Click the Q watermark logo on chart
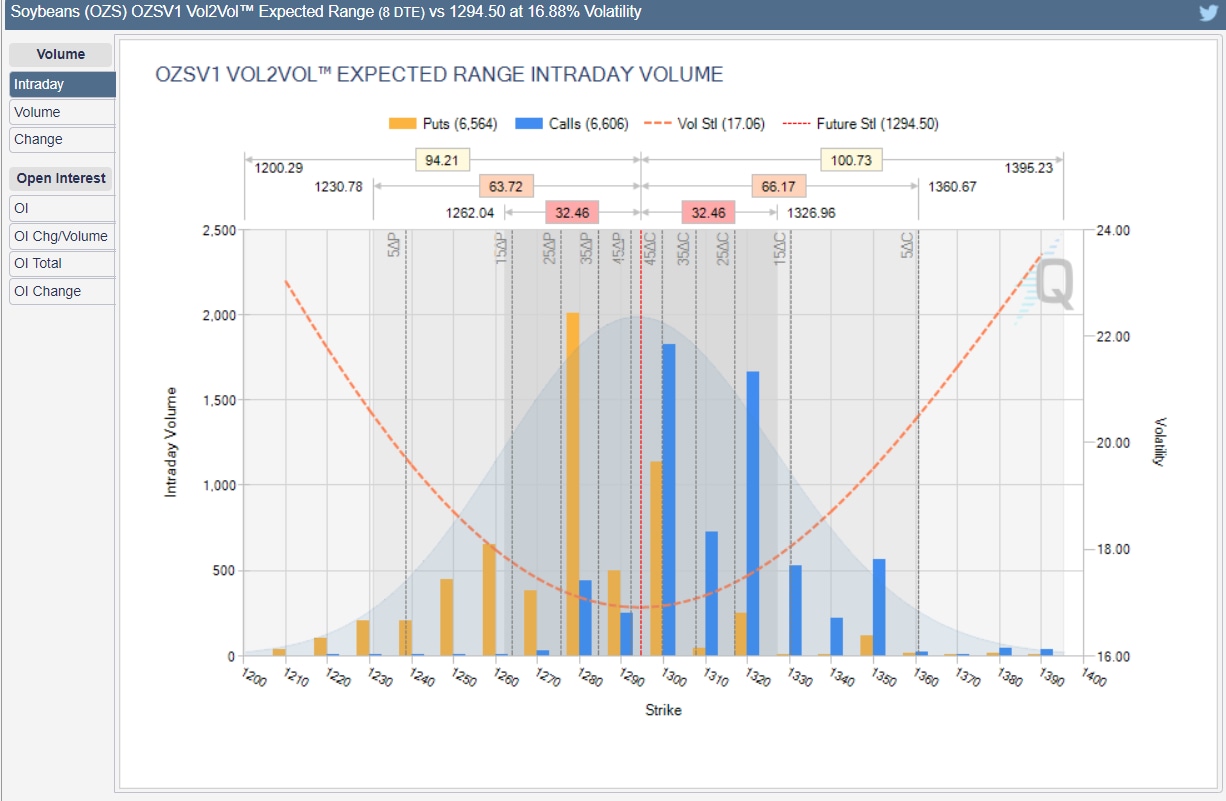 1054,284
